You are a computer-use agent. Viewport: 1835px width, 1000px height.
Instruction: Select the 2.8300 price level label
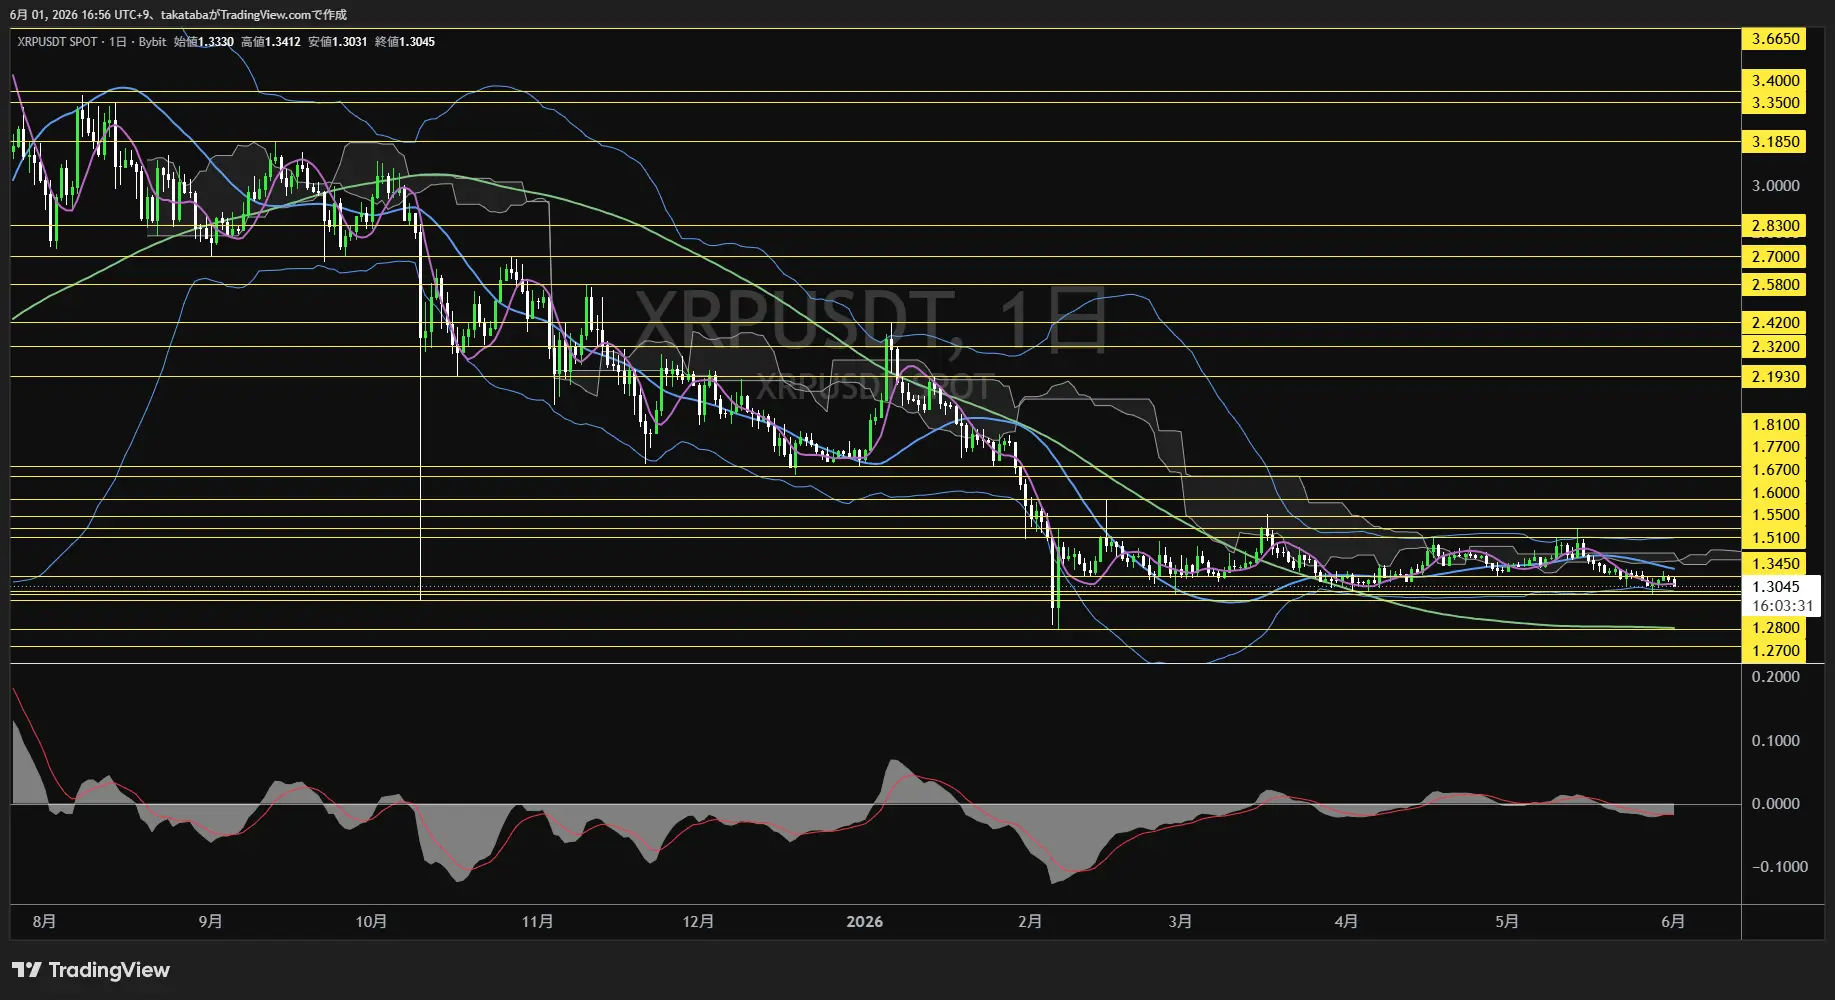tap(1776, 226)
